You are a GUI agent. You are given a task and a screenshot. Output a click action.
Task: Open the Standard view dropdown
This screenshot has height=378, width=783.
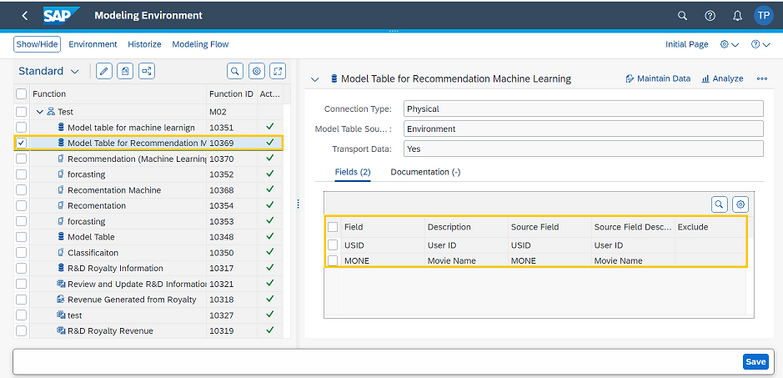(x=49, y=71)
